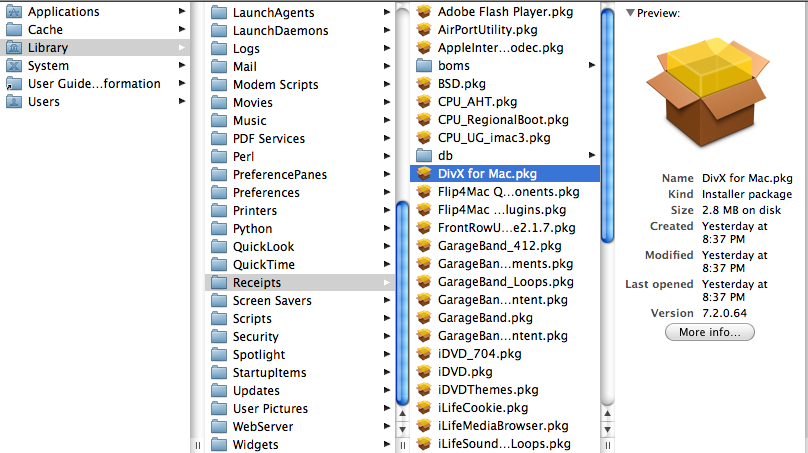Screen dimensions: 808x453
Task: Select the BSD.pkg package icon
Action: click(x=424, y=83)
